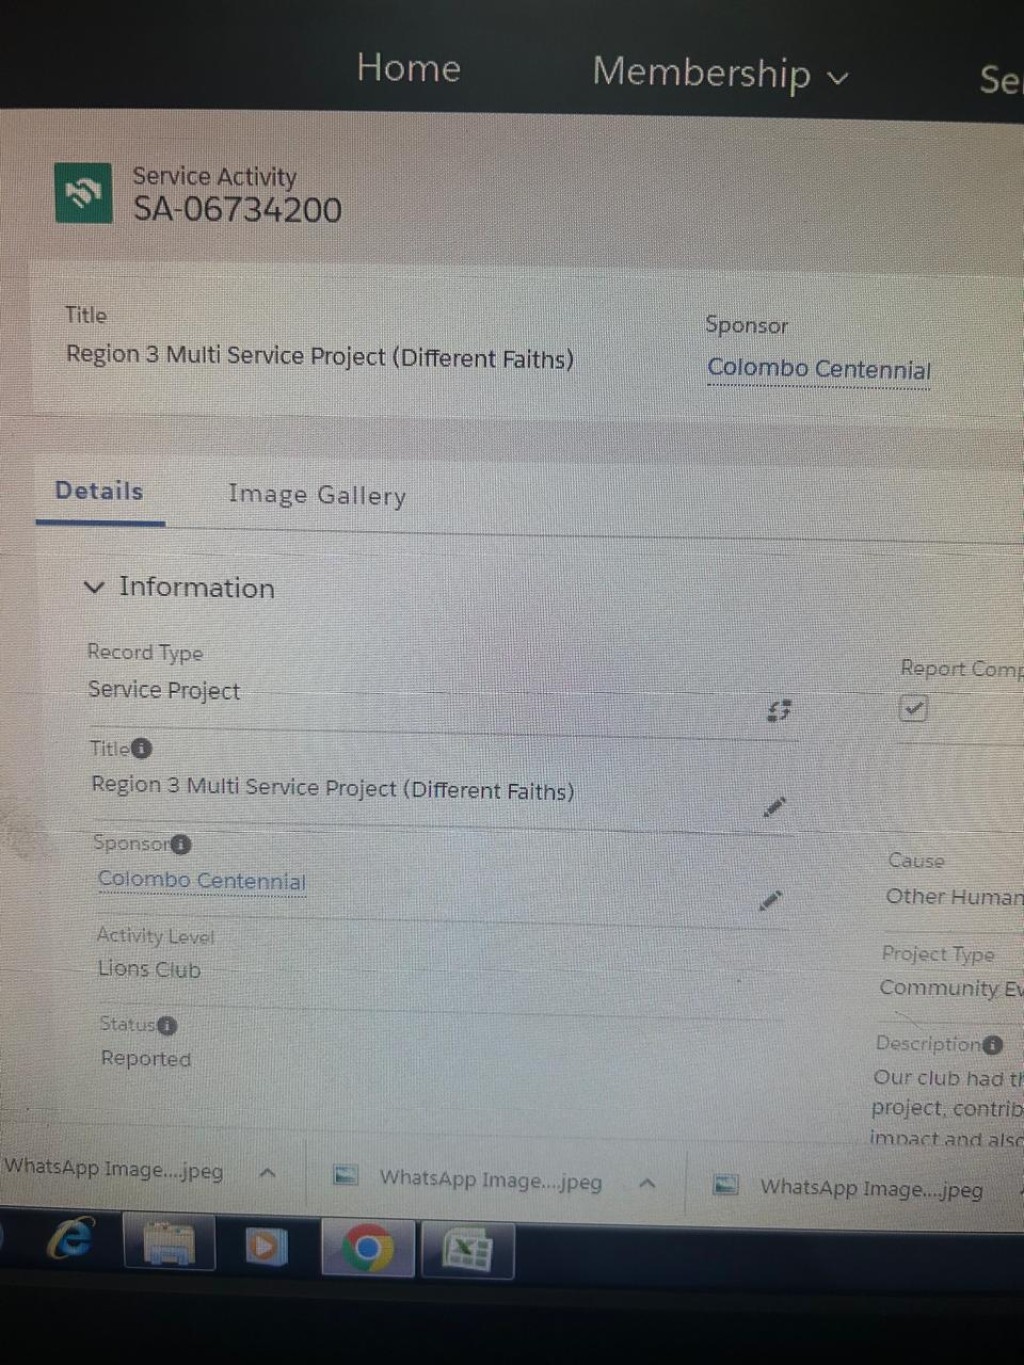Toggle the Report Completed checkbox
This screenshot has width=1024, height=1365.
pos(913,709)
